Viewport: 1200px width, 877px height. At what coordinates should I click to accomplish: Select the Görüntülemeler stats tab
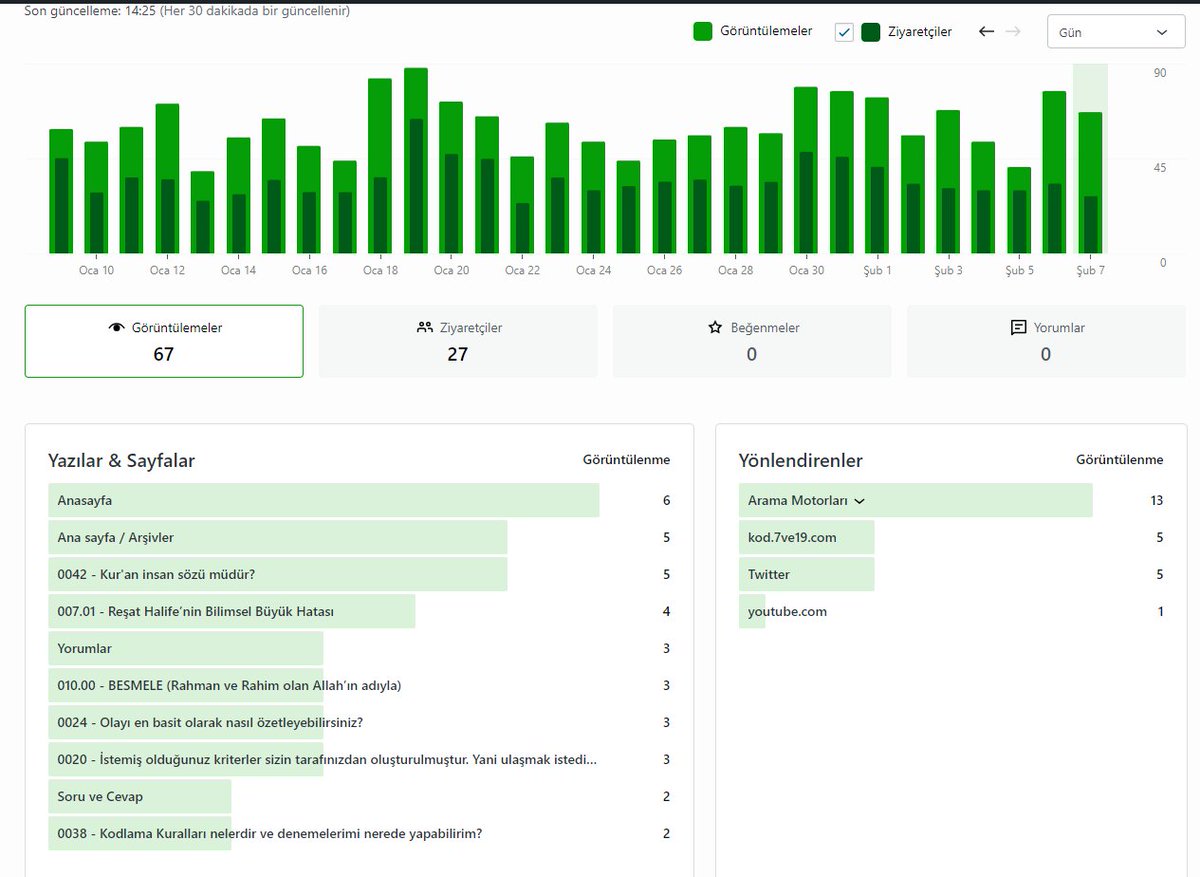[x=164, y=341]
